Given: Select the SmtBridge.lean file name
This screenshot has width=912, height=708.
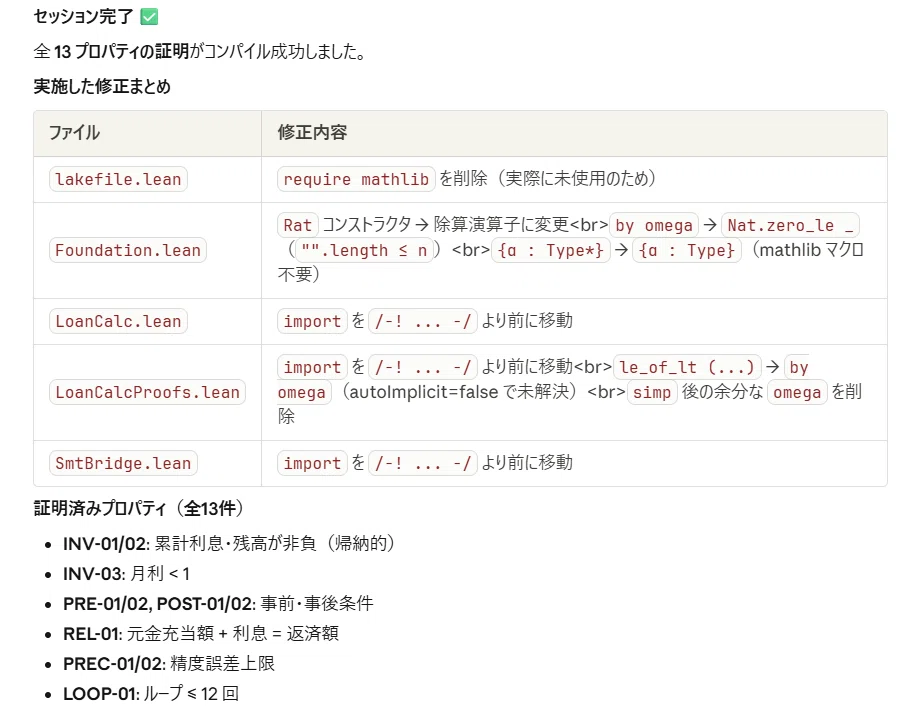Looking at the screenshot, I should click(123, 463).
